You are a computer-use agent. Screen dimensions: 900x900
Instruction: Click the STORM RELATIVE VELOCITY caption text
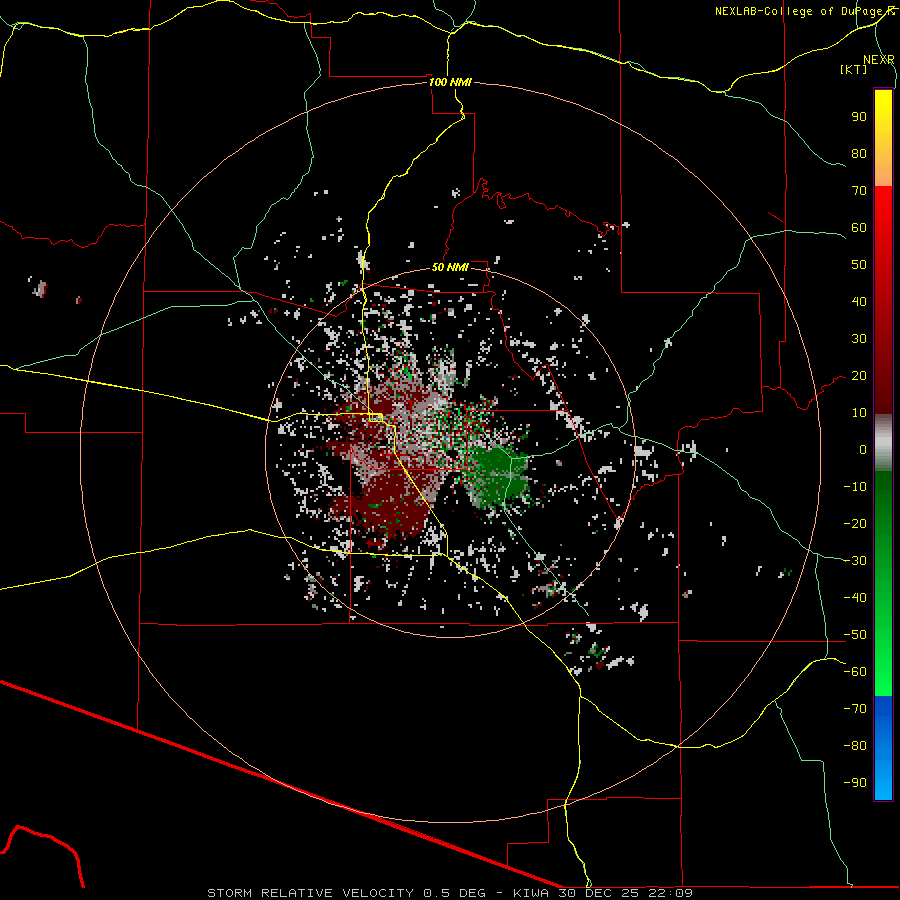(311, 893)
